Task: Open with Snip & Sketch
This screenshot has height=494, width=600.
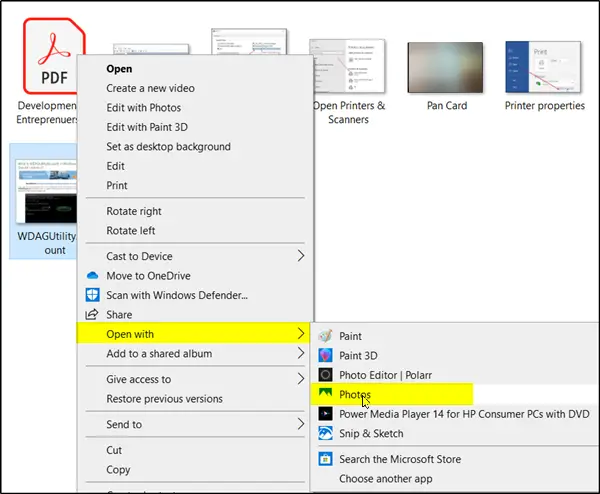Action: pos(454,434)
